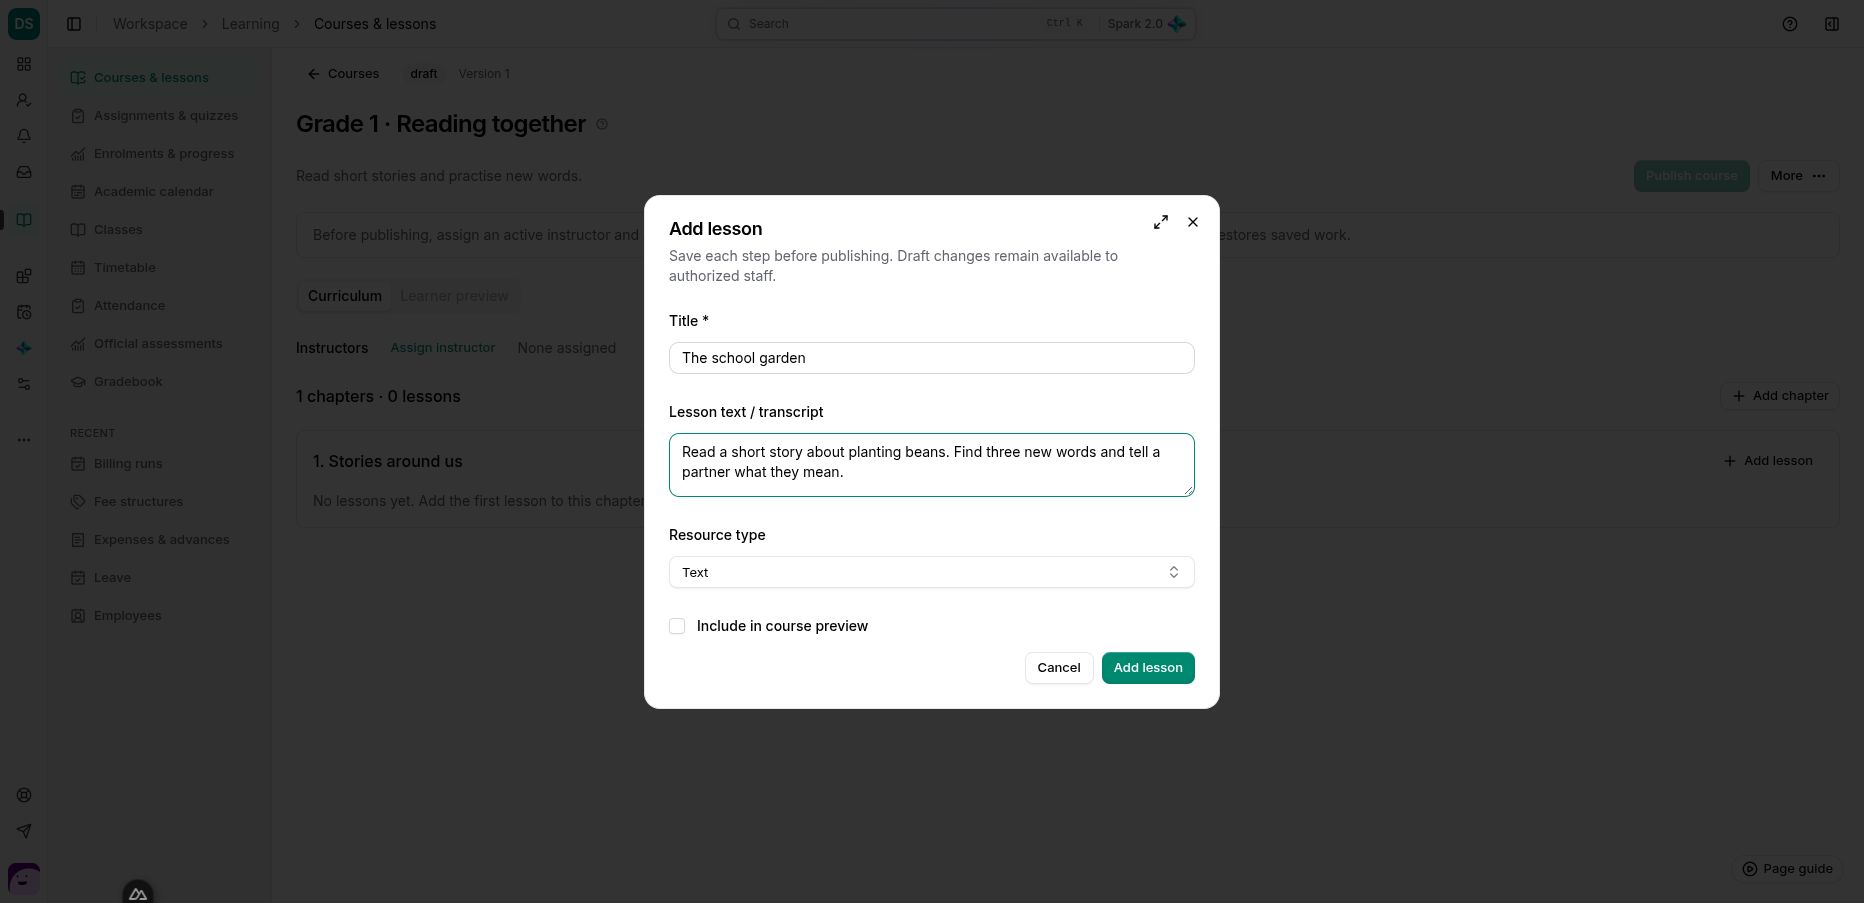Close the Add lesson dialog
The height and width of the screenshot is (903, 1864).
(1193, 222)
